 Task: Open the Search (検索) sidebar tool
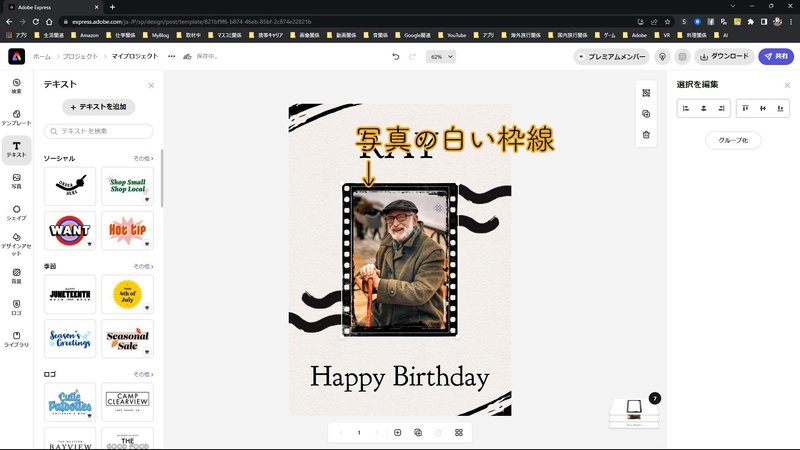16,86
